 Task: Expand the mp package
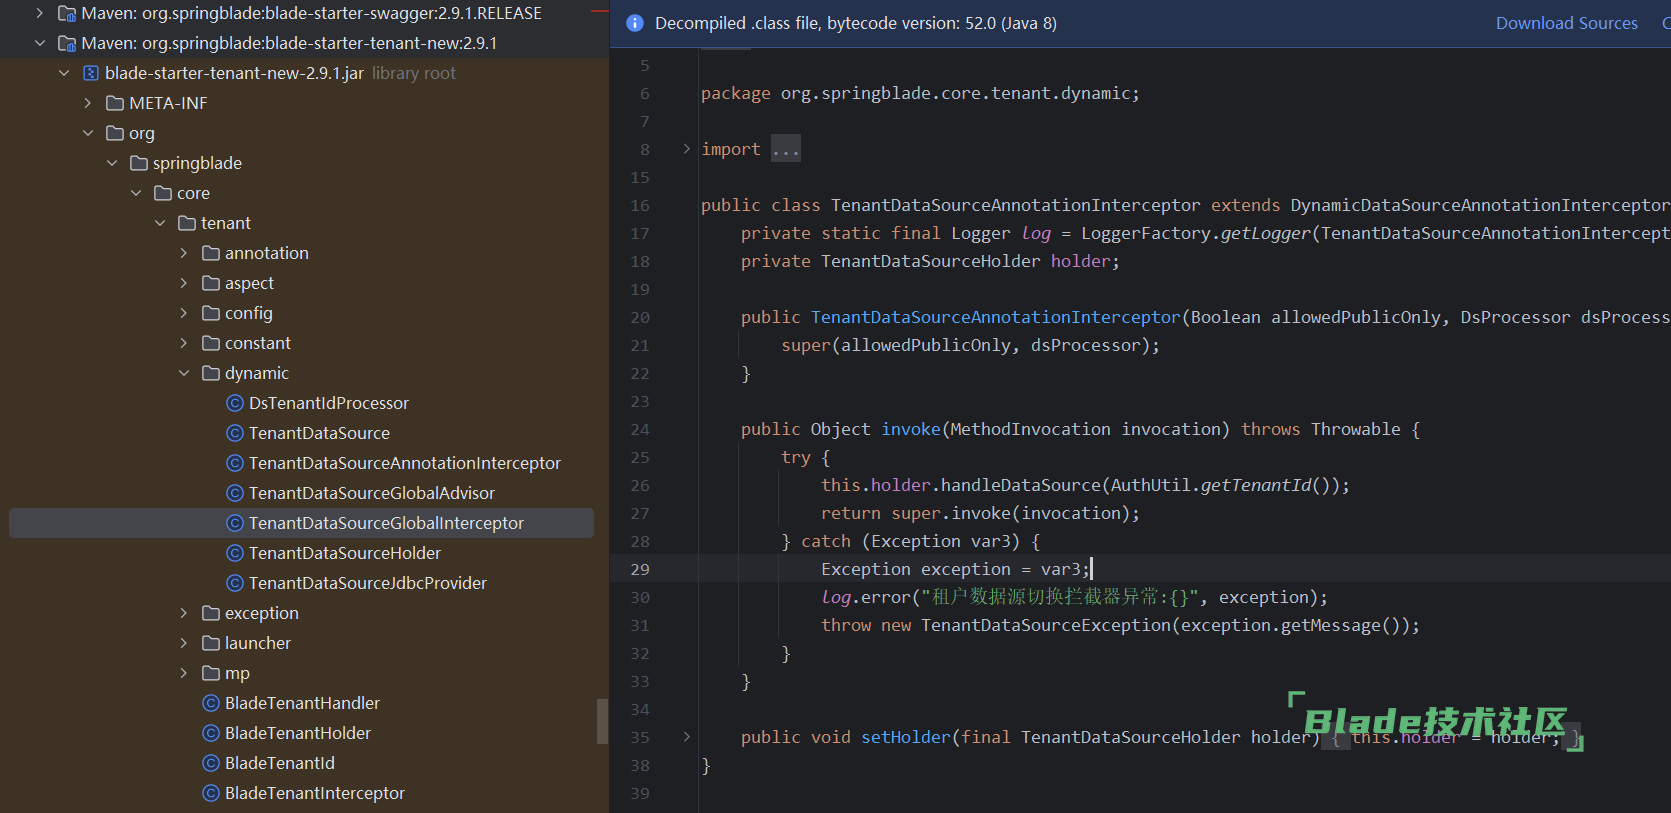tap(184, 673)
